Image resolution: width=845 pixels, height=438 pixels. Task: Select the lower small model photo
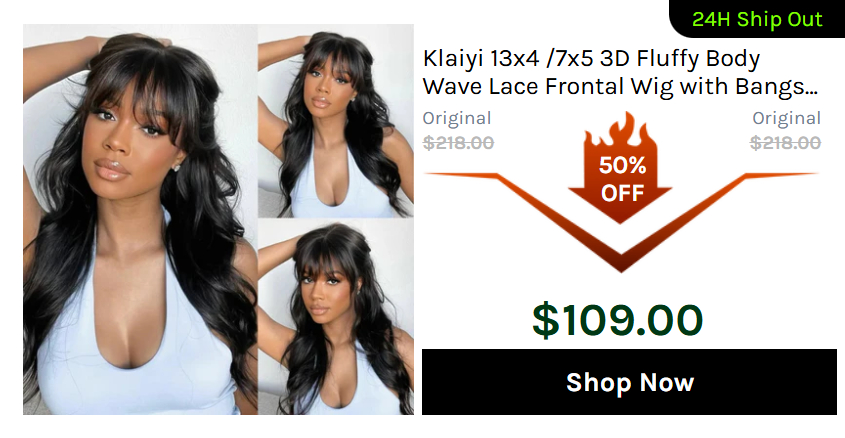point(336,317)
